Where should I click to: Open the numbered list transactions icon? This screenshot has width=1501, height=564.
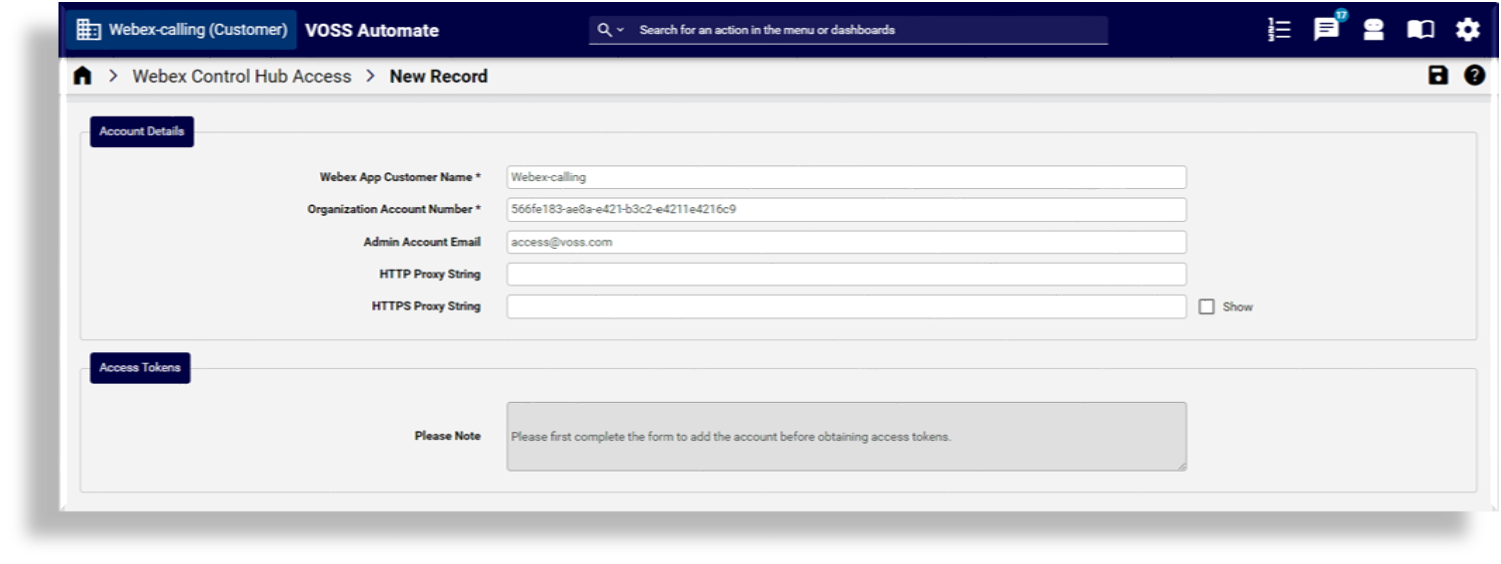(1279, 30)
